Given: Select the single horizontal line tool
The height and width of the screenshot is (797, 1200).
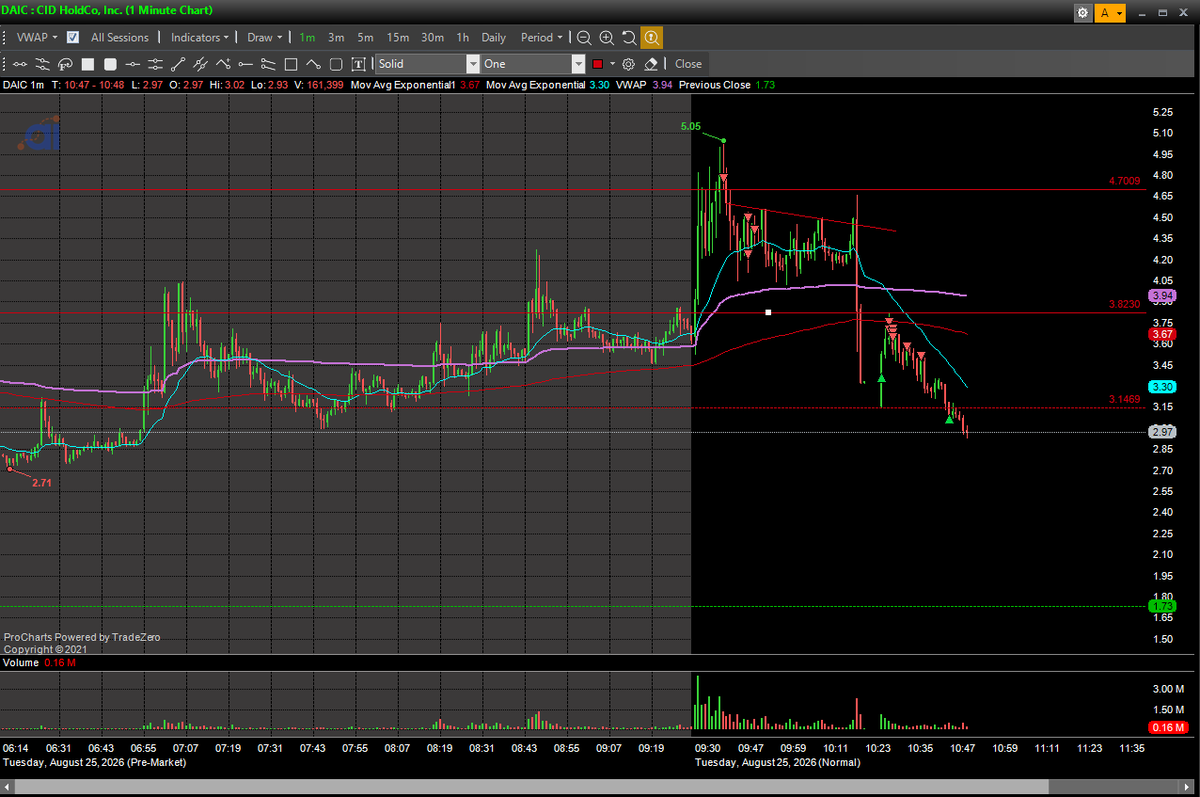Looking at the screenshot, I should (133, 64).
